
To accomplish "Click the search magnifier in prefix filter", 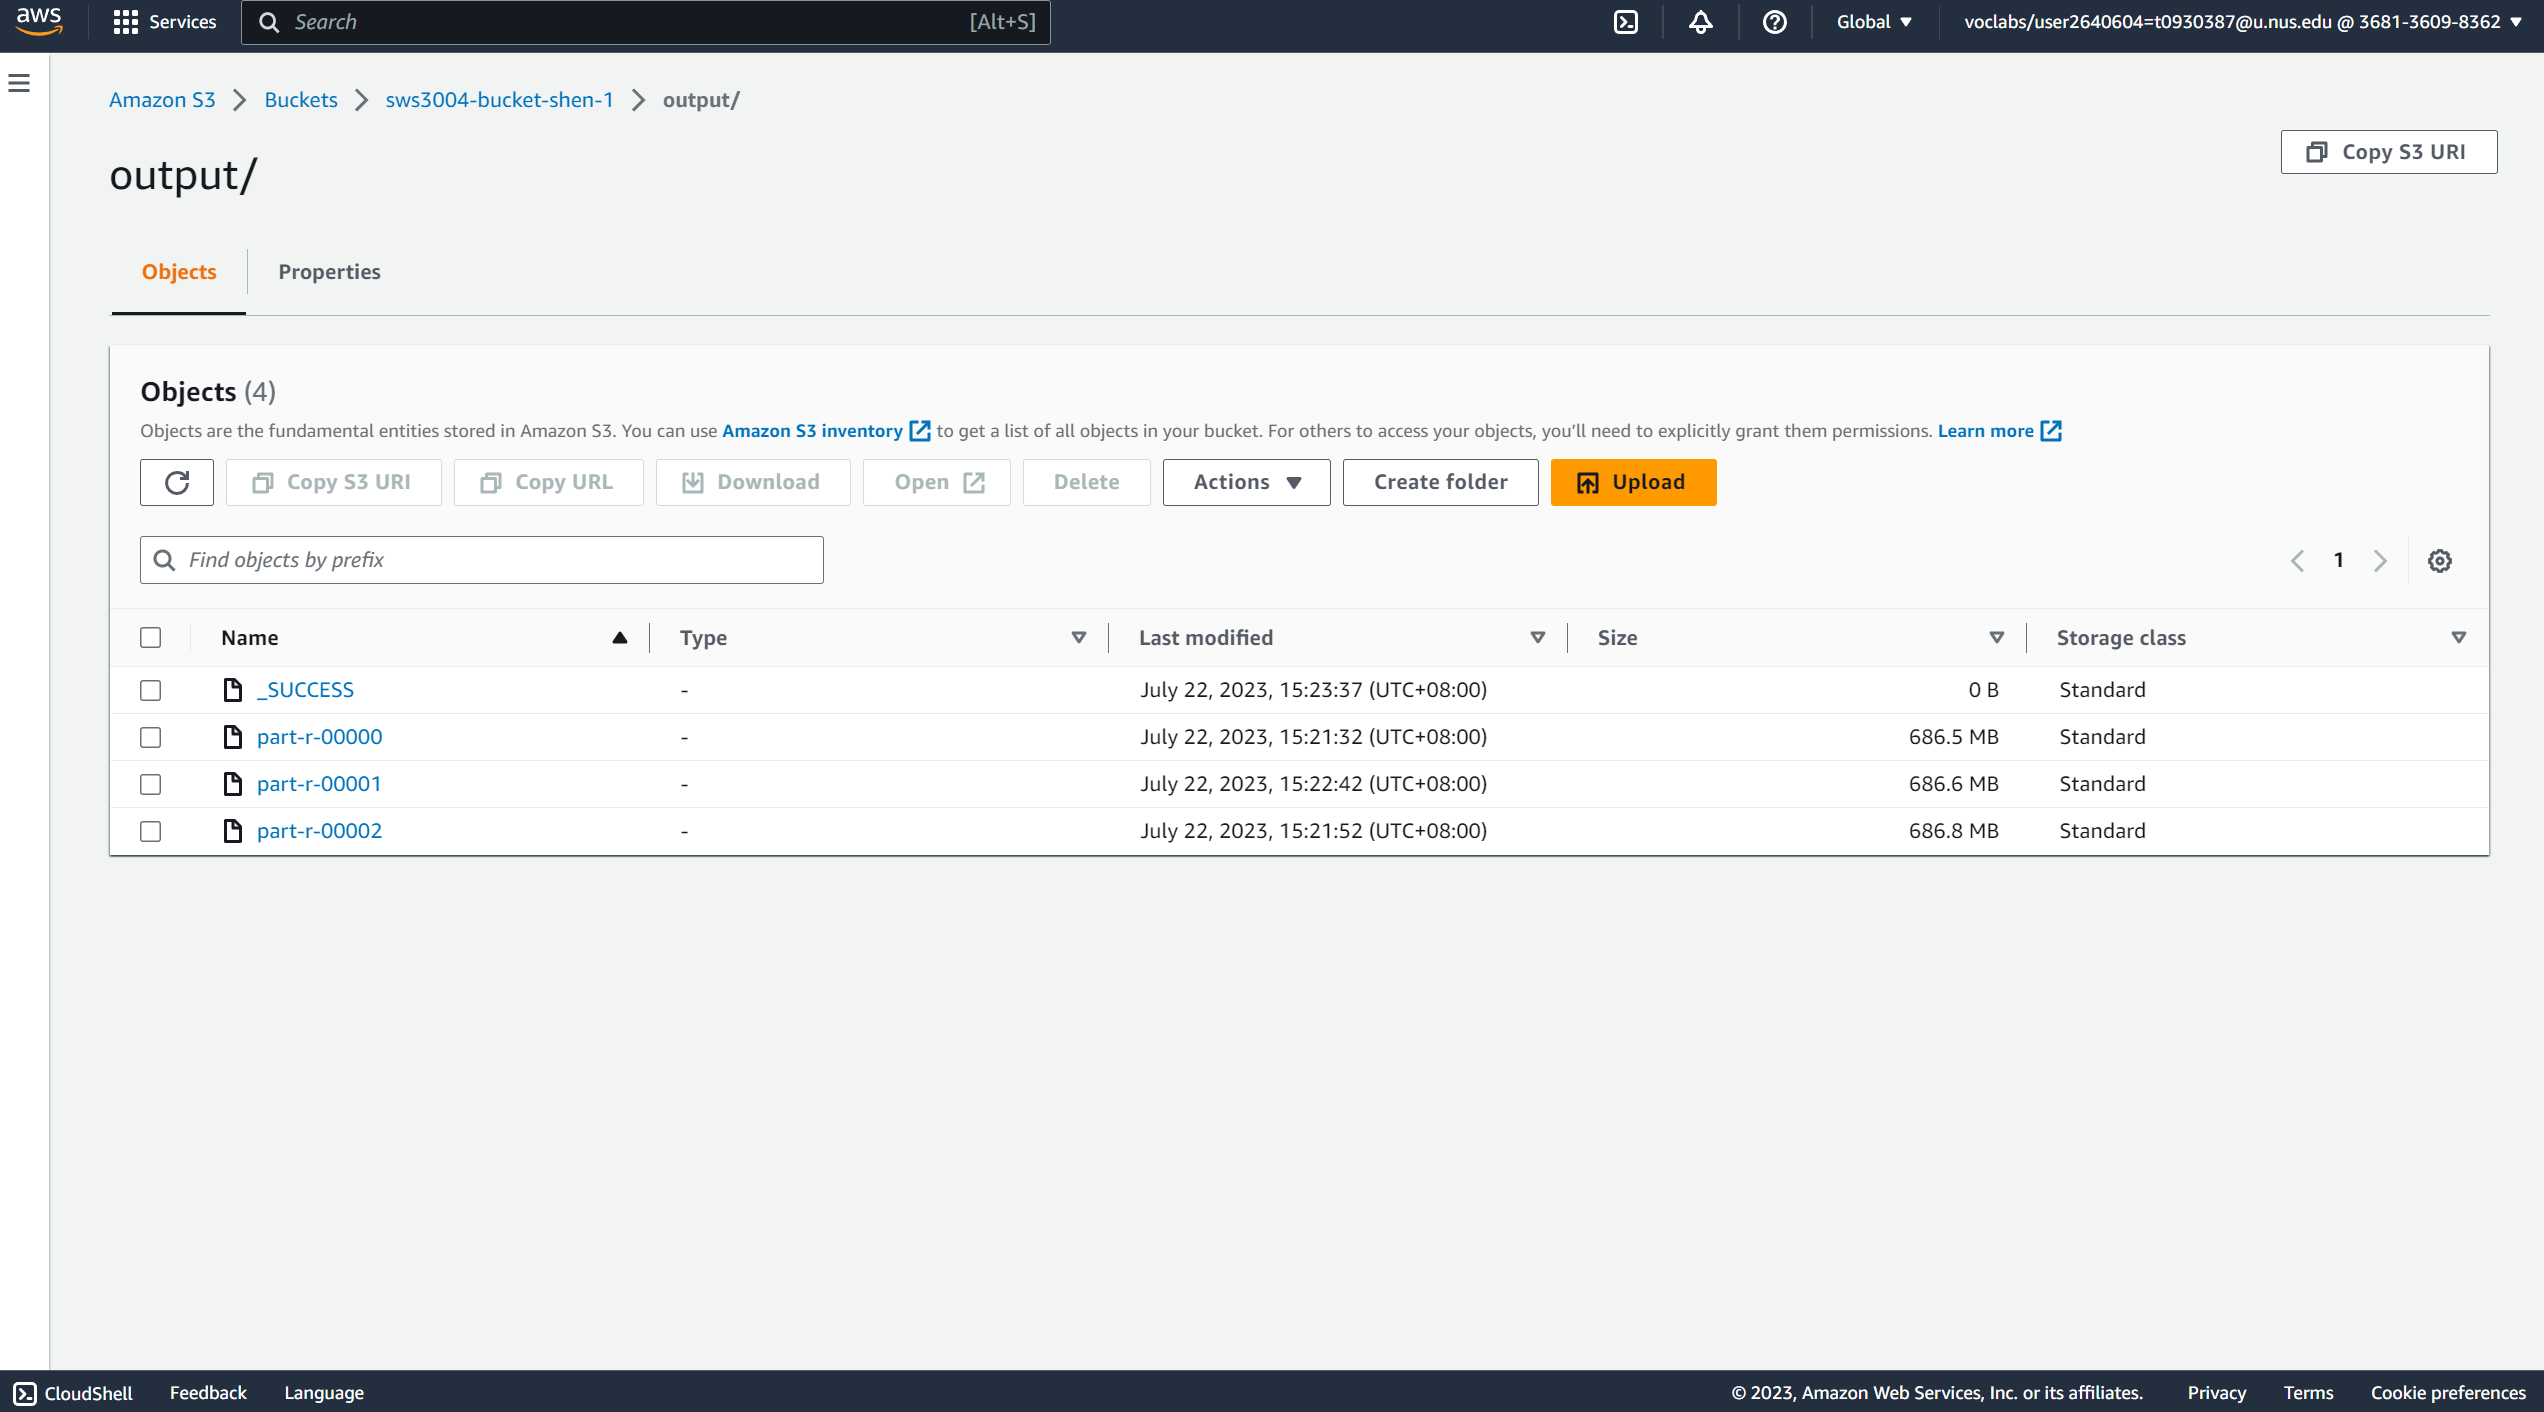I will (165, 560).
